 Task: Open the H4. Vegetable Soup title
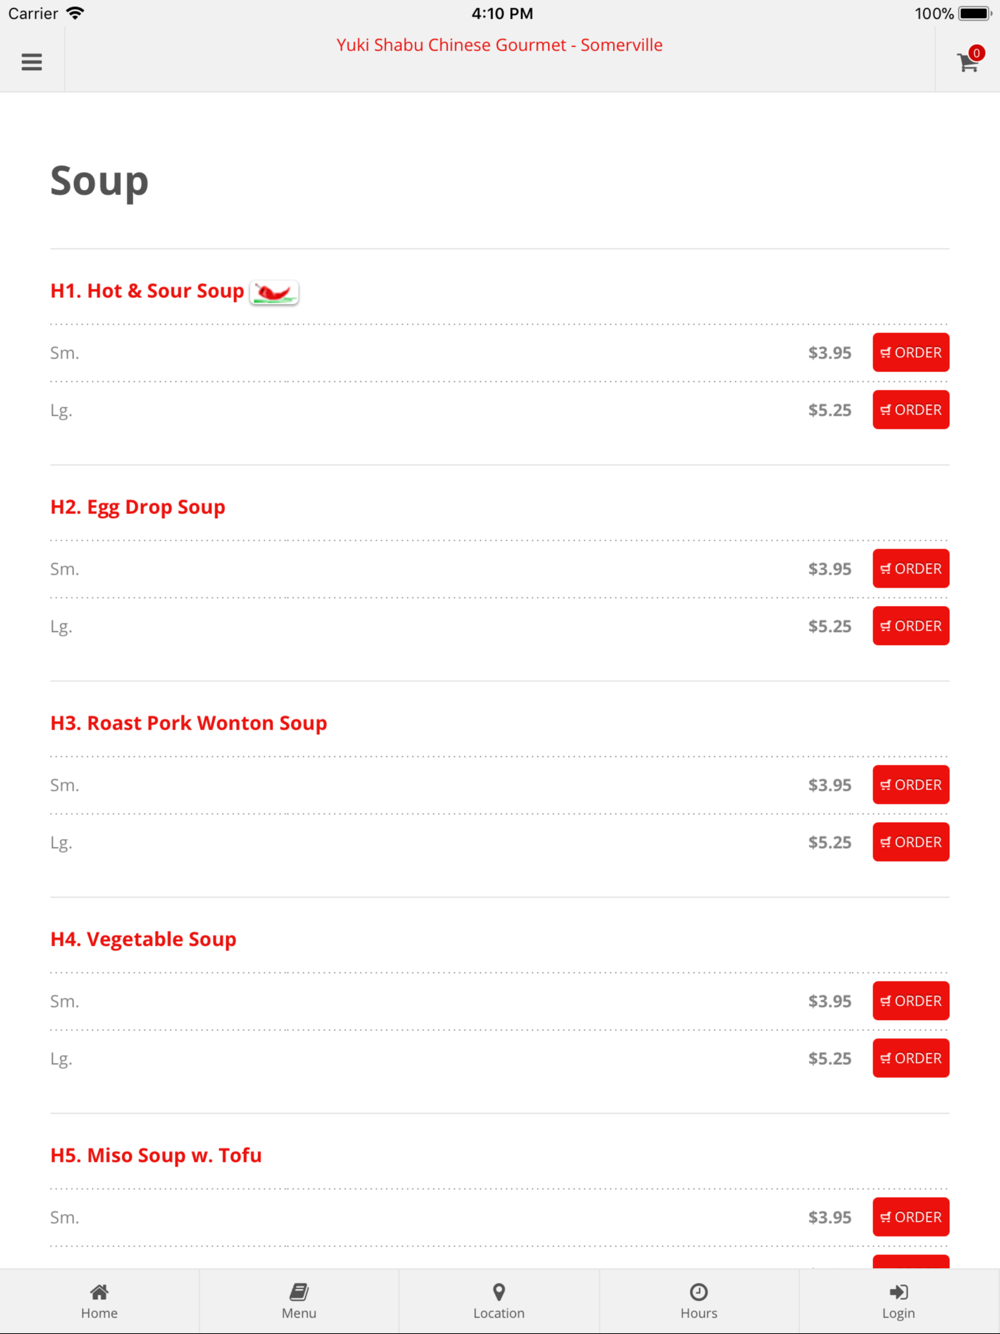click(x=143, y=939)
